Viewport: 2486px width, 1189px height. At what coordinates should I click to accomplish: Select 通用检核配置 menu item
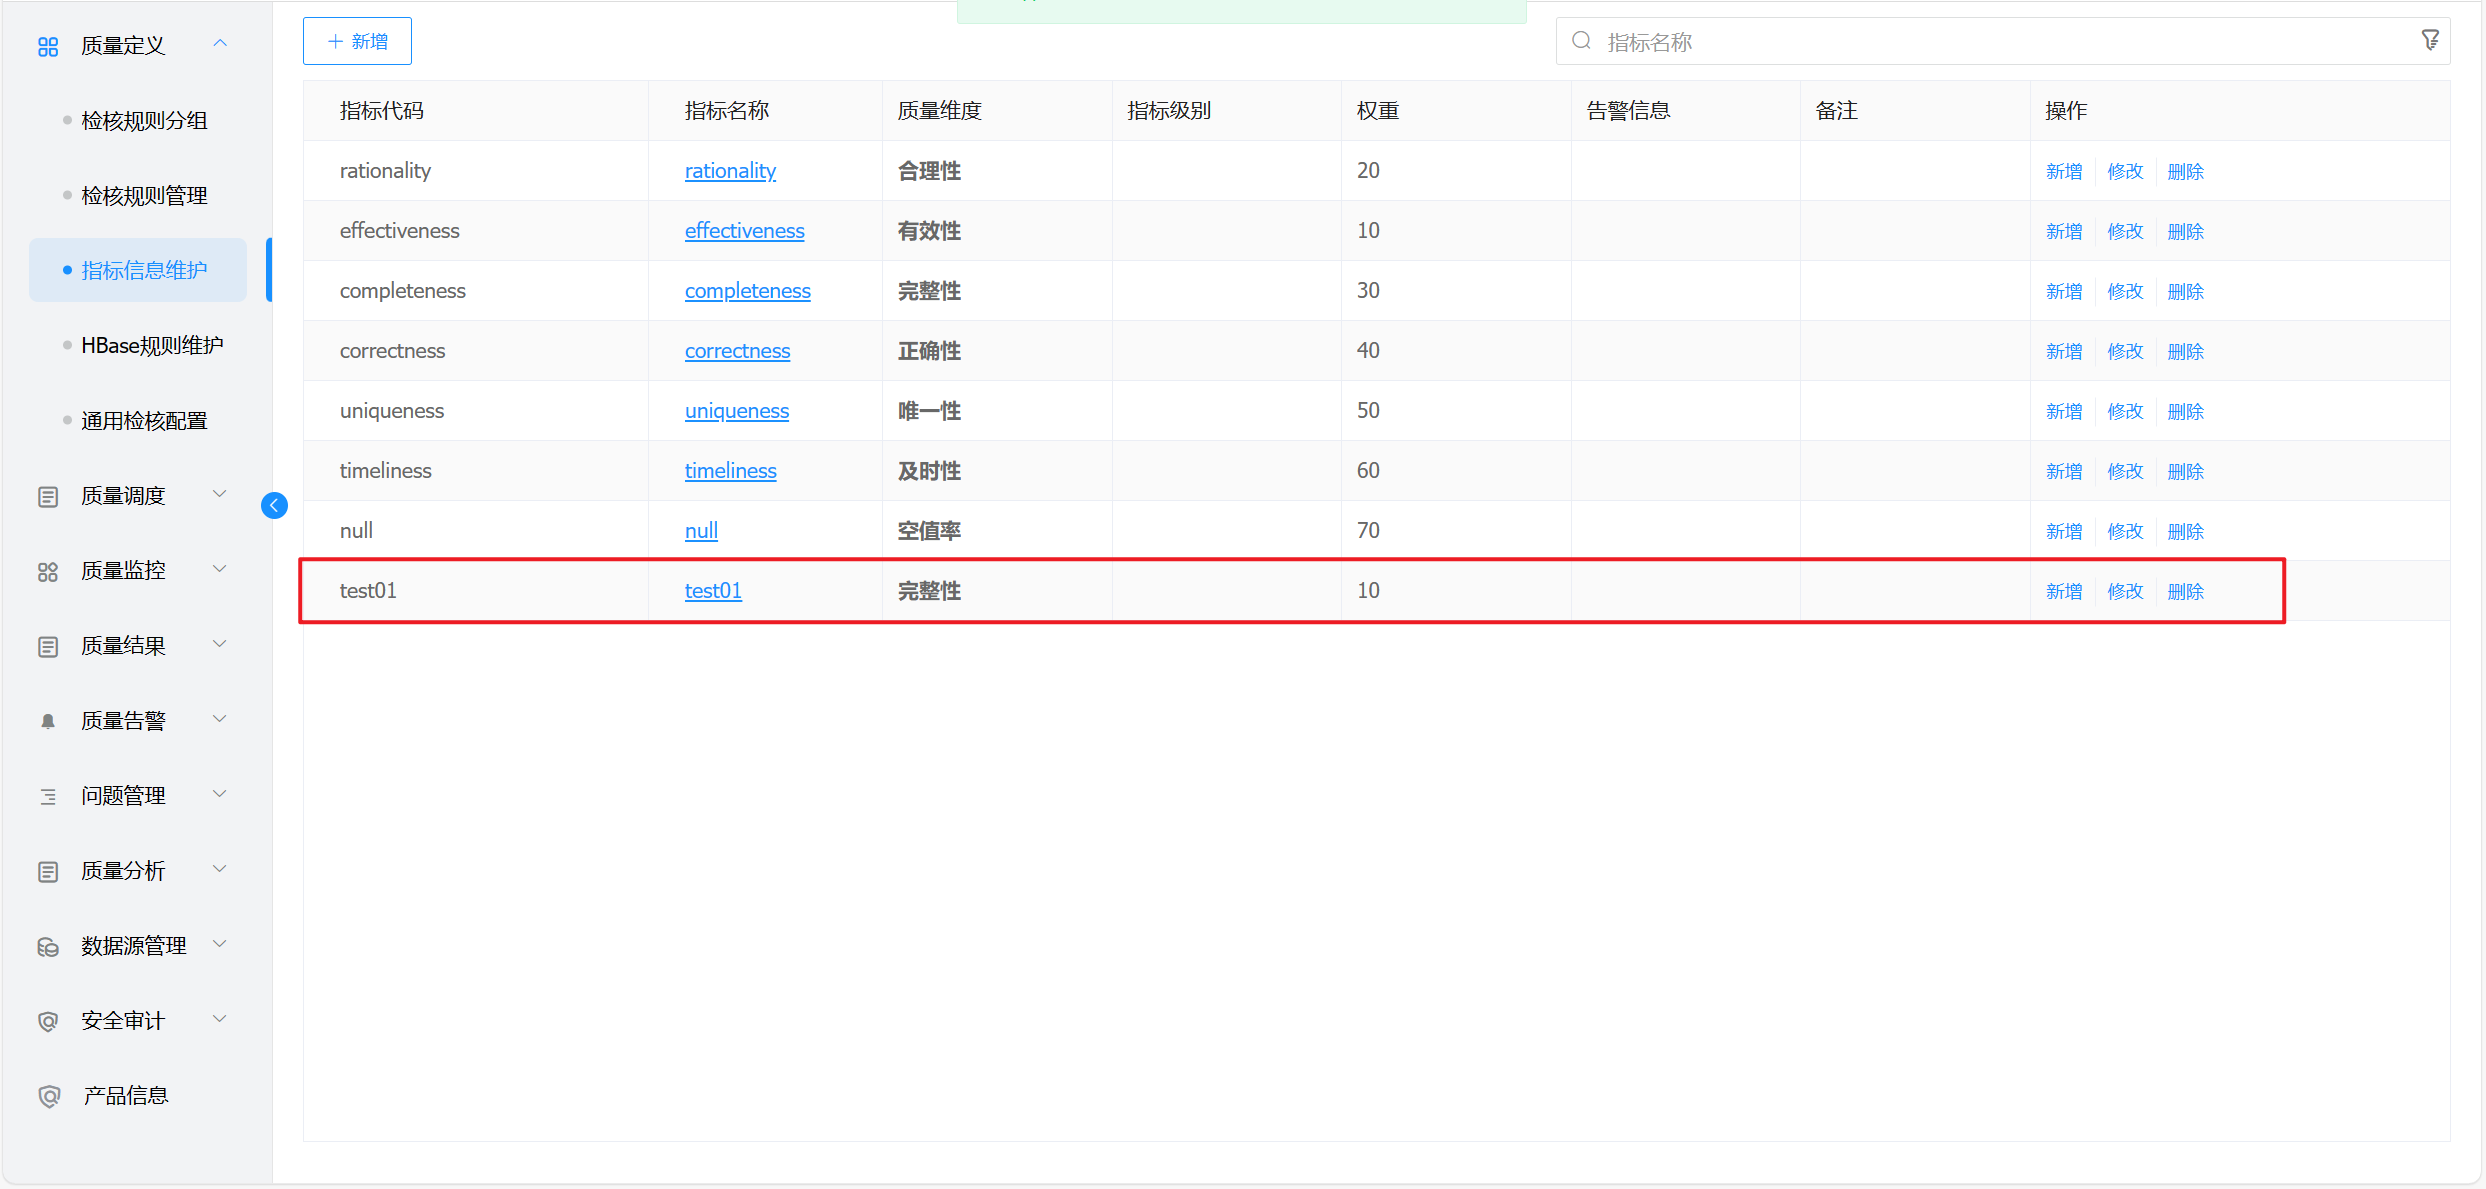point(144,420)
